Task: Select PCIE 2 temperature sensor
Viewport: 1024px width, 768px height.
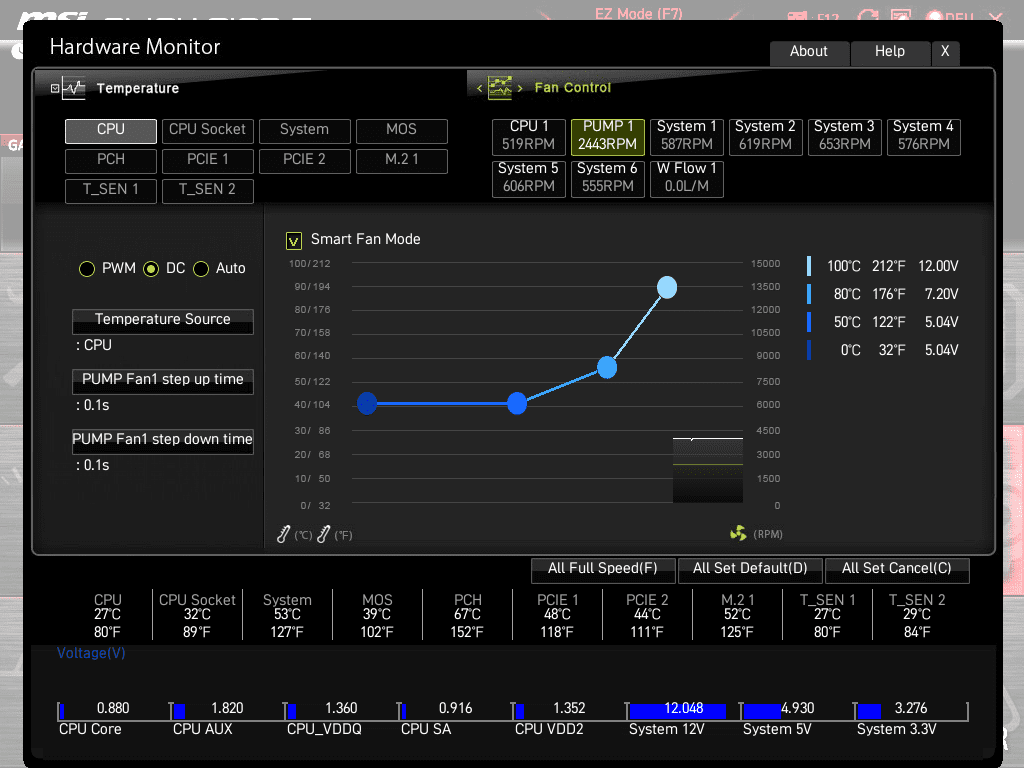Action: (x=304, y=161)
